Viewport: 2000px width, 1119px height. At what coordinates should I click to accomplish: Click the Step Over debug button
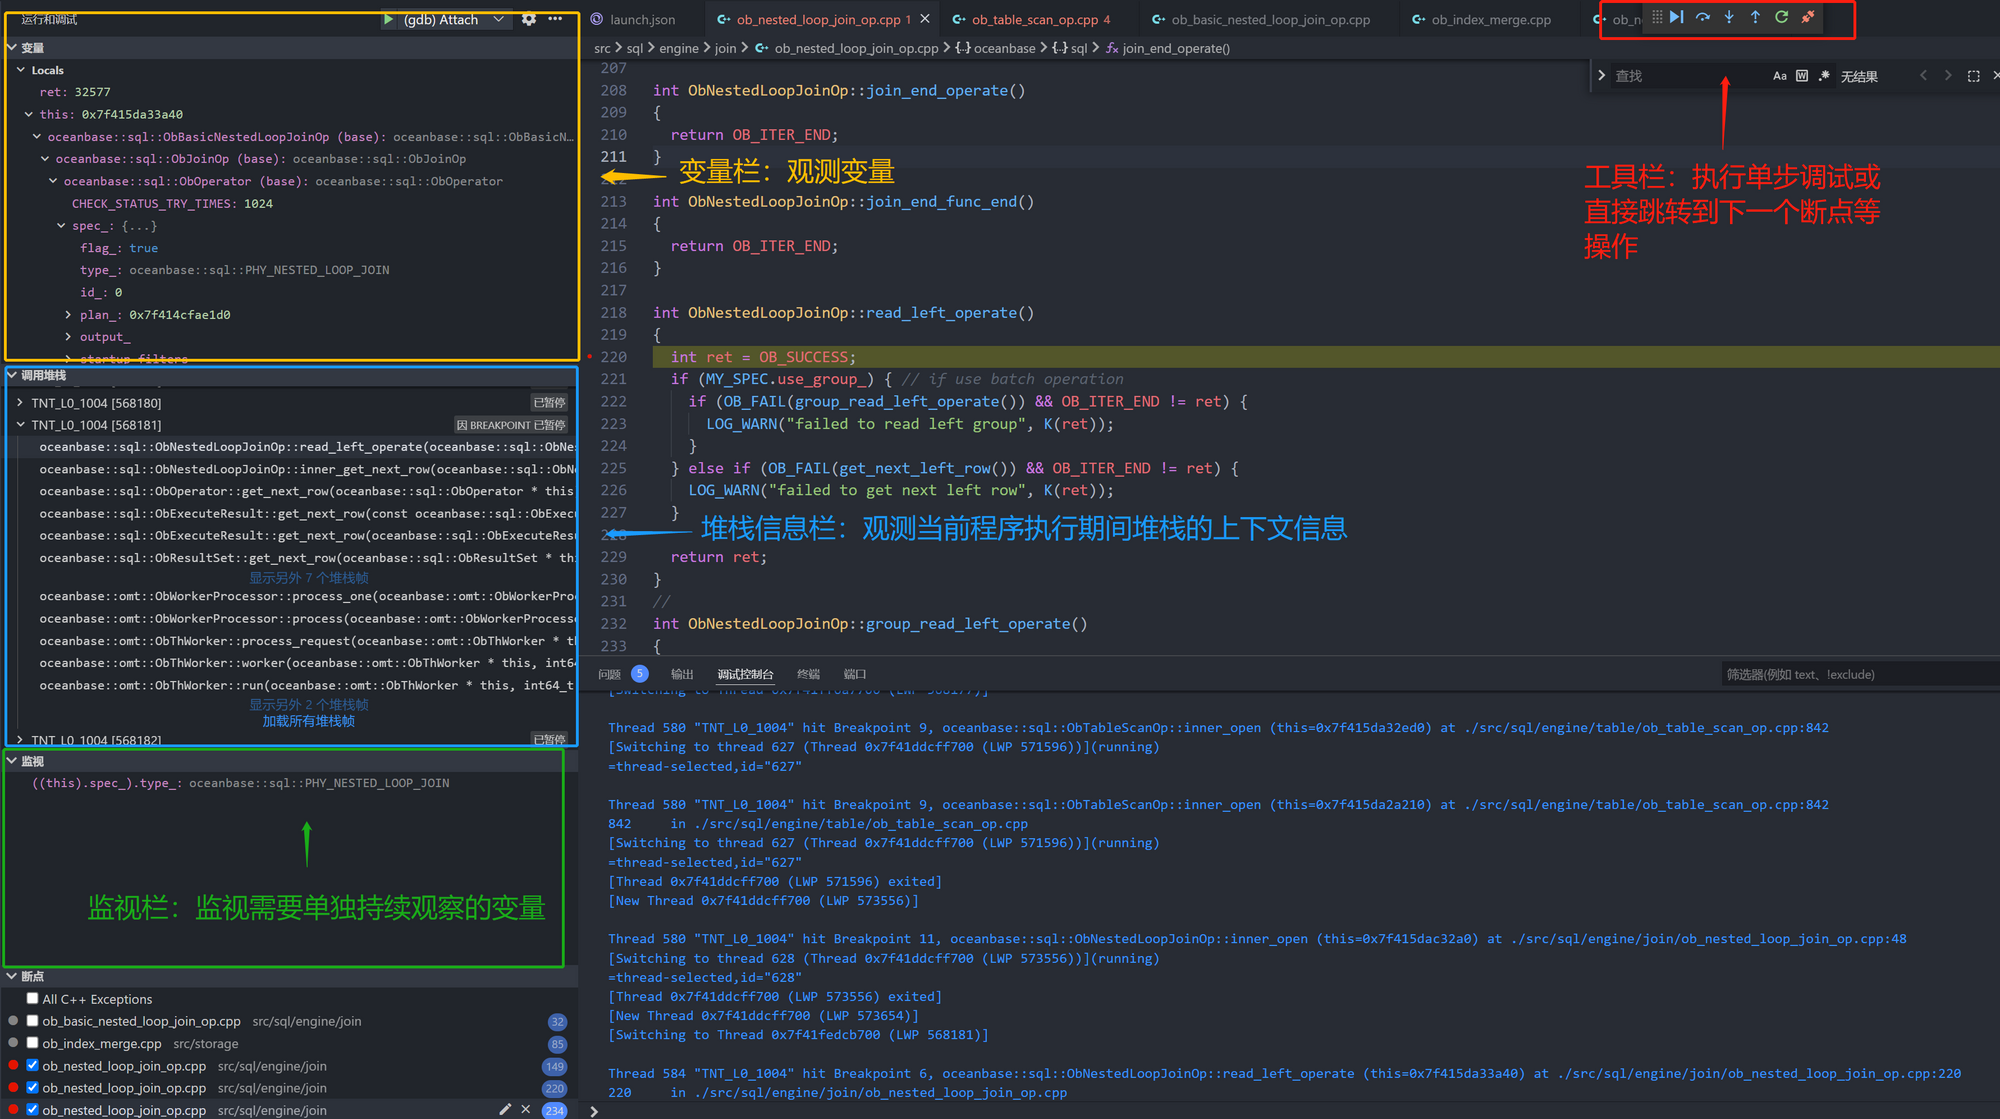click(1703, 17)
